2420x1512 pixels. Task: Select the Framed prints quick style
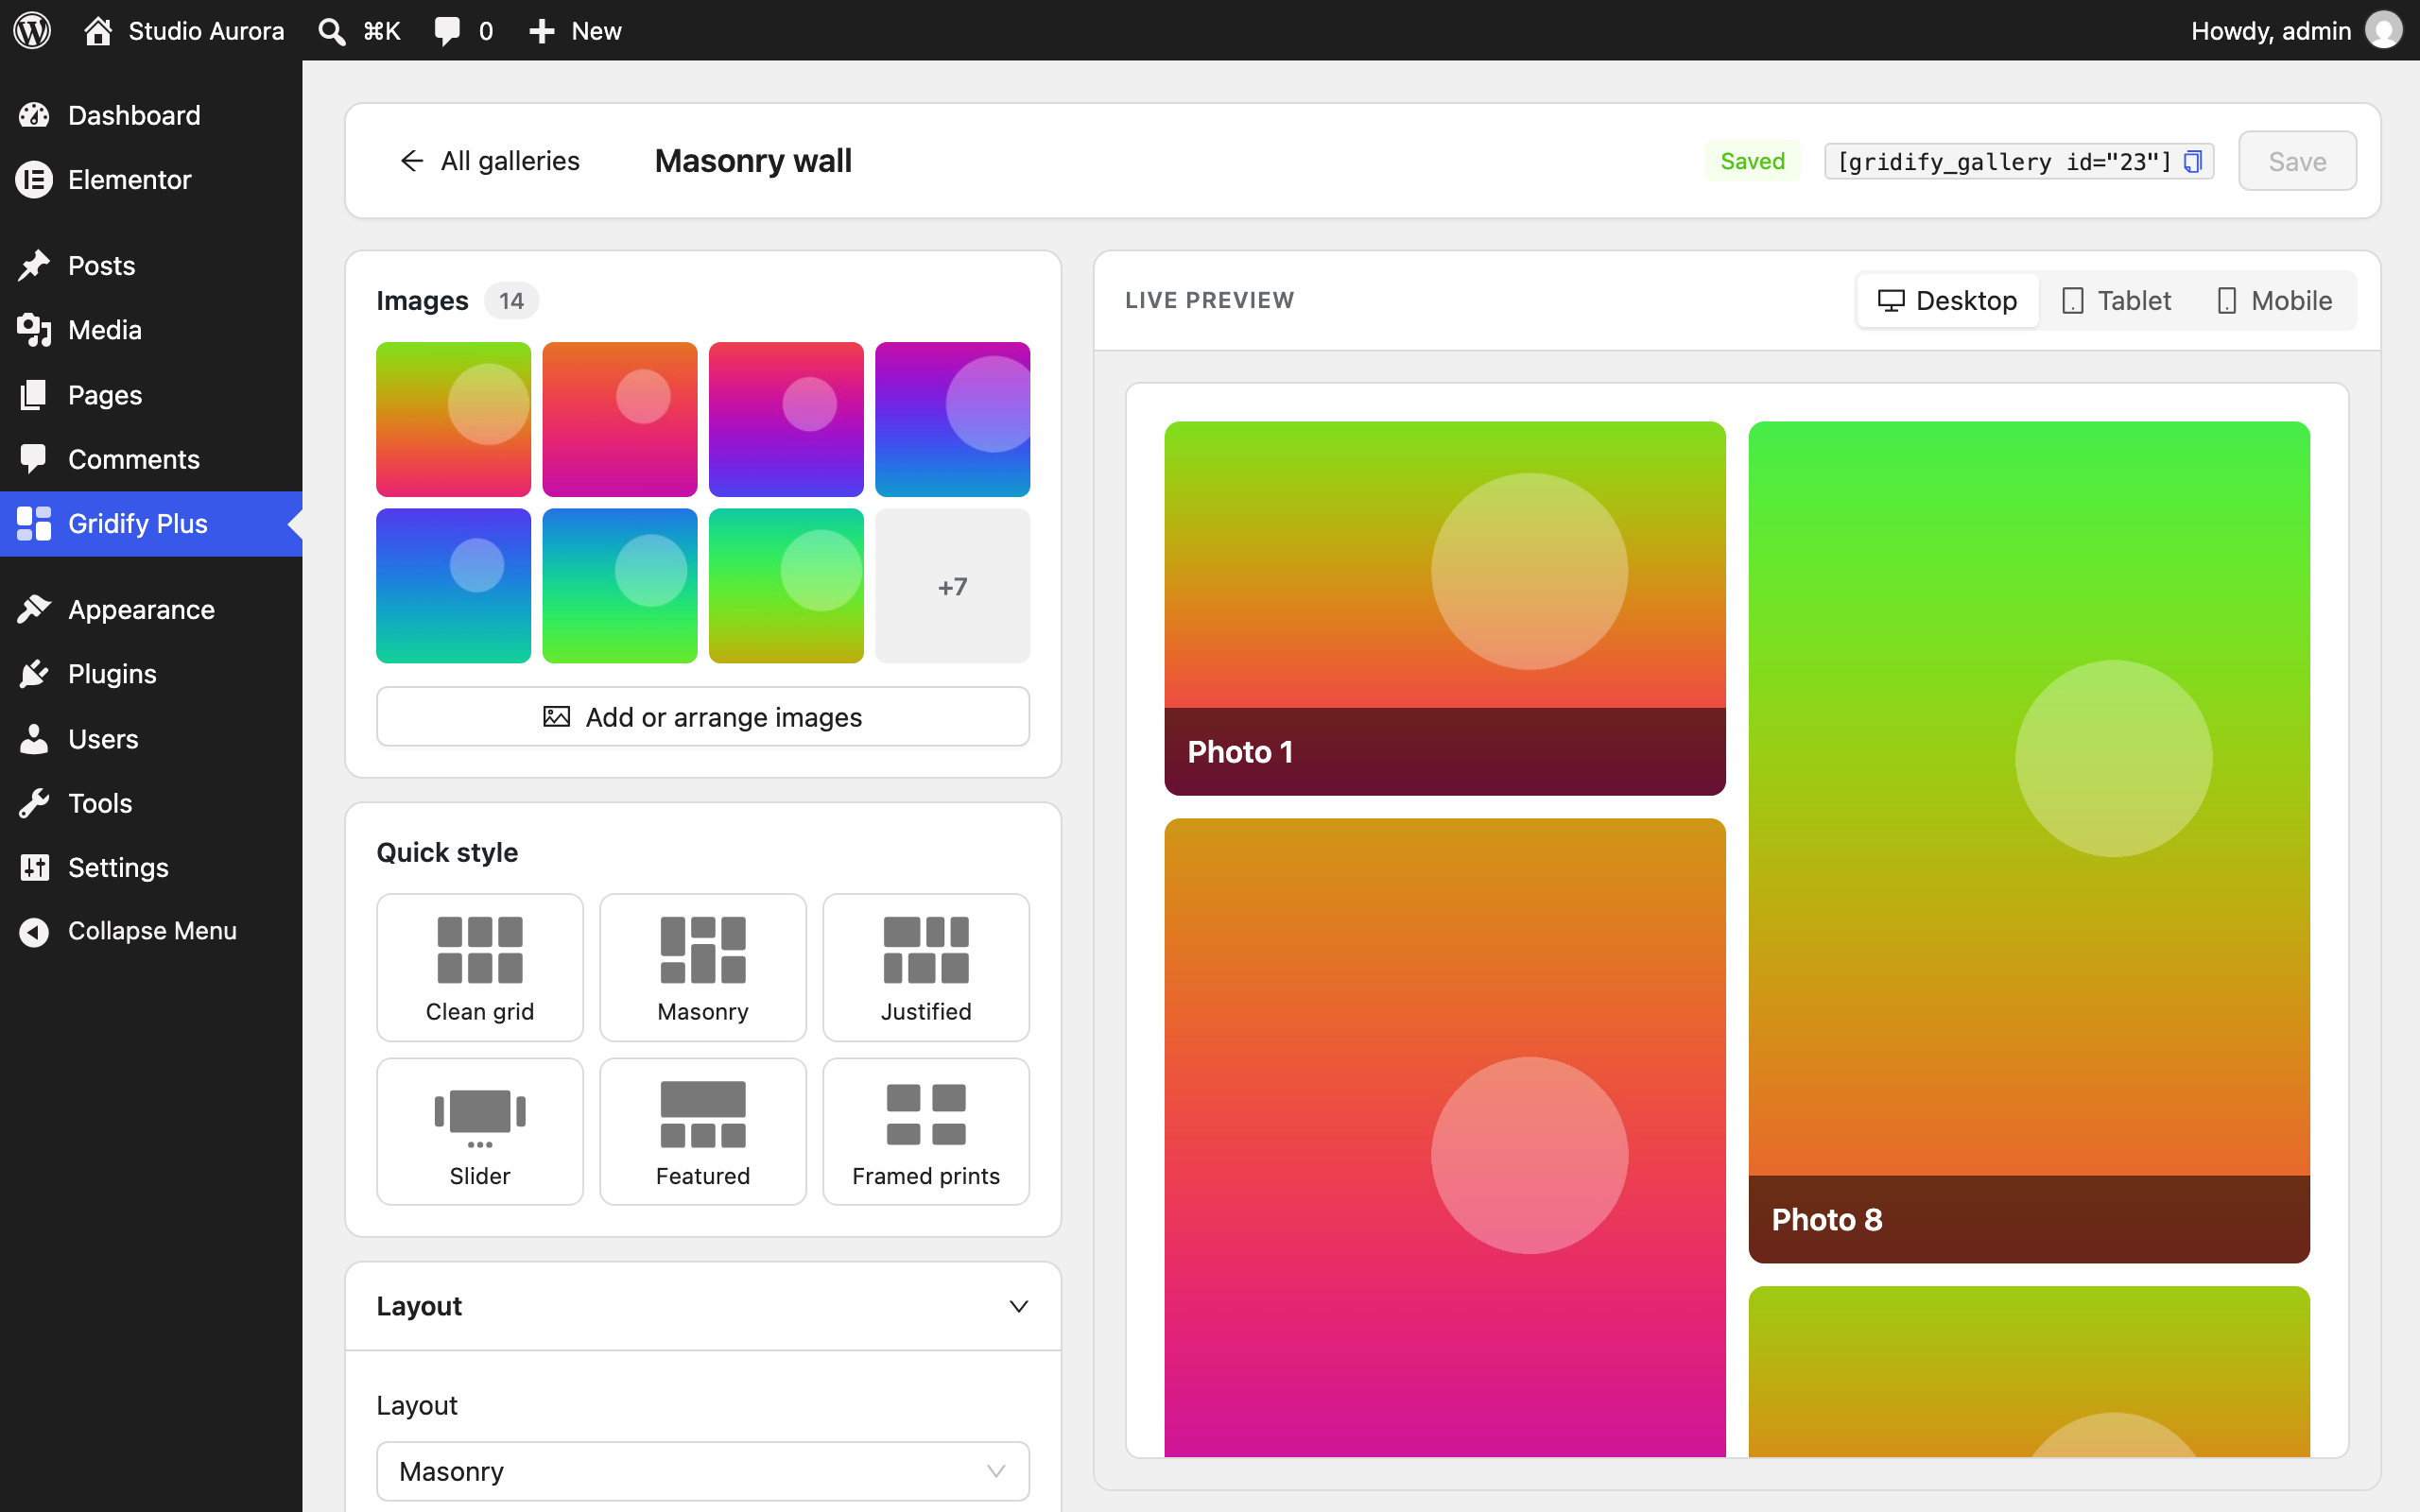pyautogui.click(x=926, y=1131)
